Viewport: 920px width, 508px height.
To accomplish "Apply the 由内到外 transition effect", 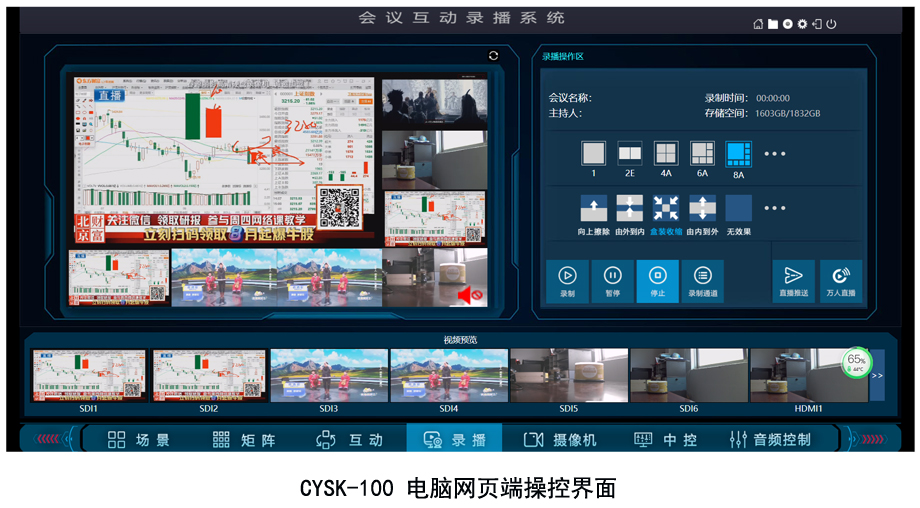I will tap(703, 208).
